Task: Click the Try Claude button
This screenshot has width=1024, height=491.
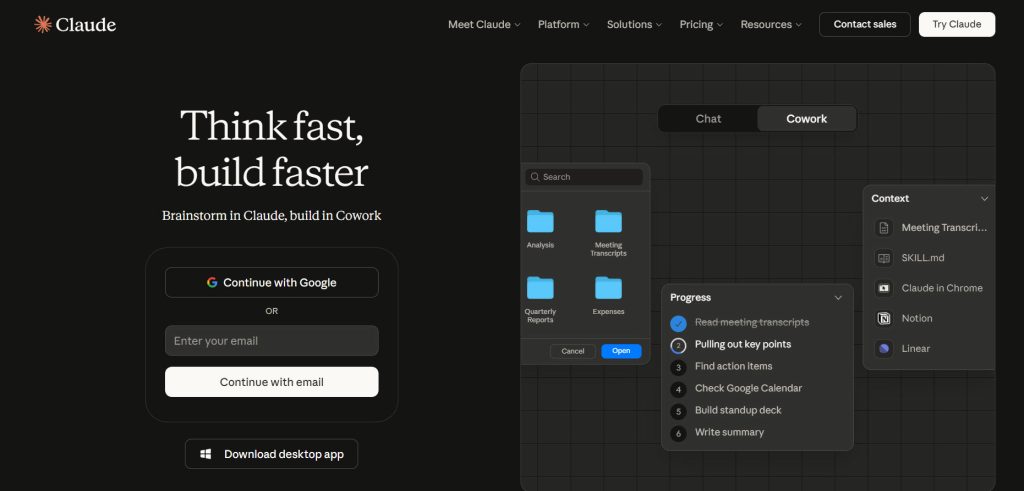Action: point(957,24)
